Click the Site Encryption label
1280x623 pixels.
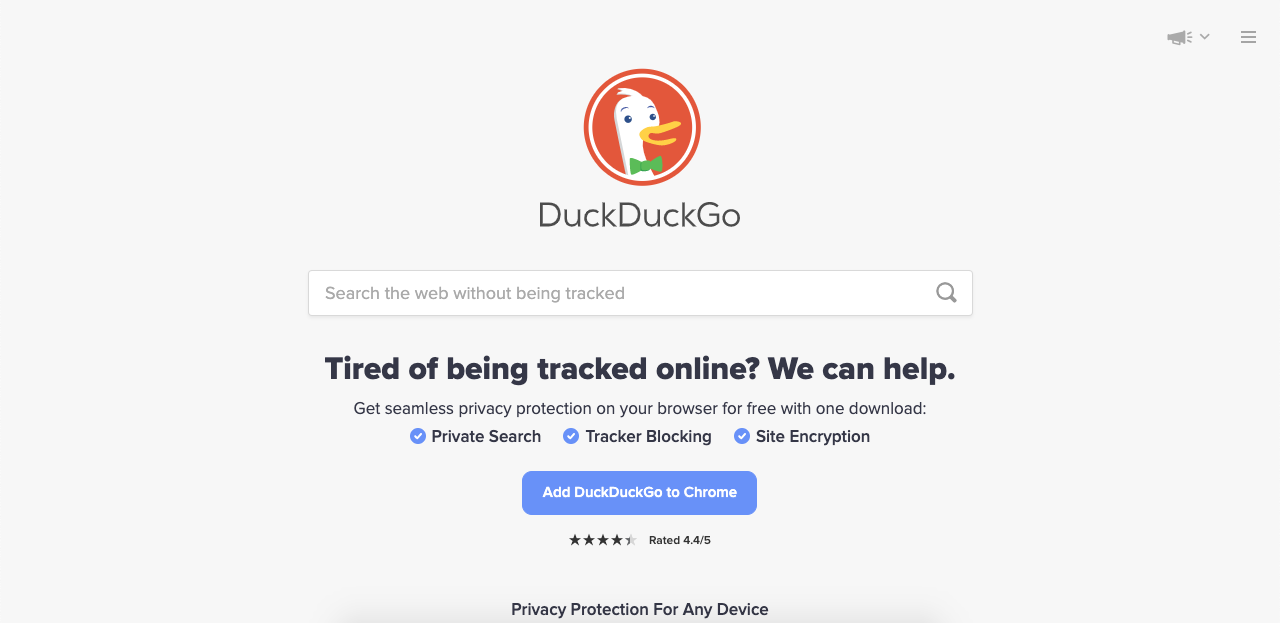click(813, 436)
